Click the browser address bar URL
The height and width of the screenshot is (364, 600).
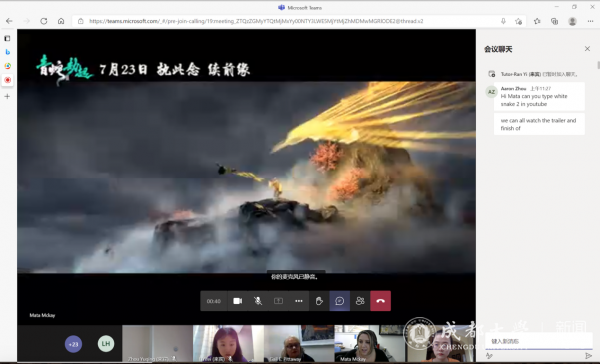(x=256, y=21)
